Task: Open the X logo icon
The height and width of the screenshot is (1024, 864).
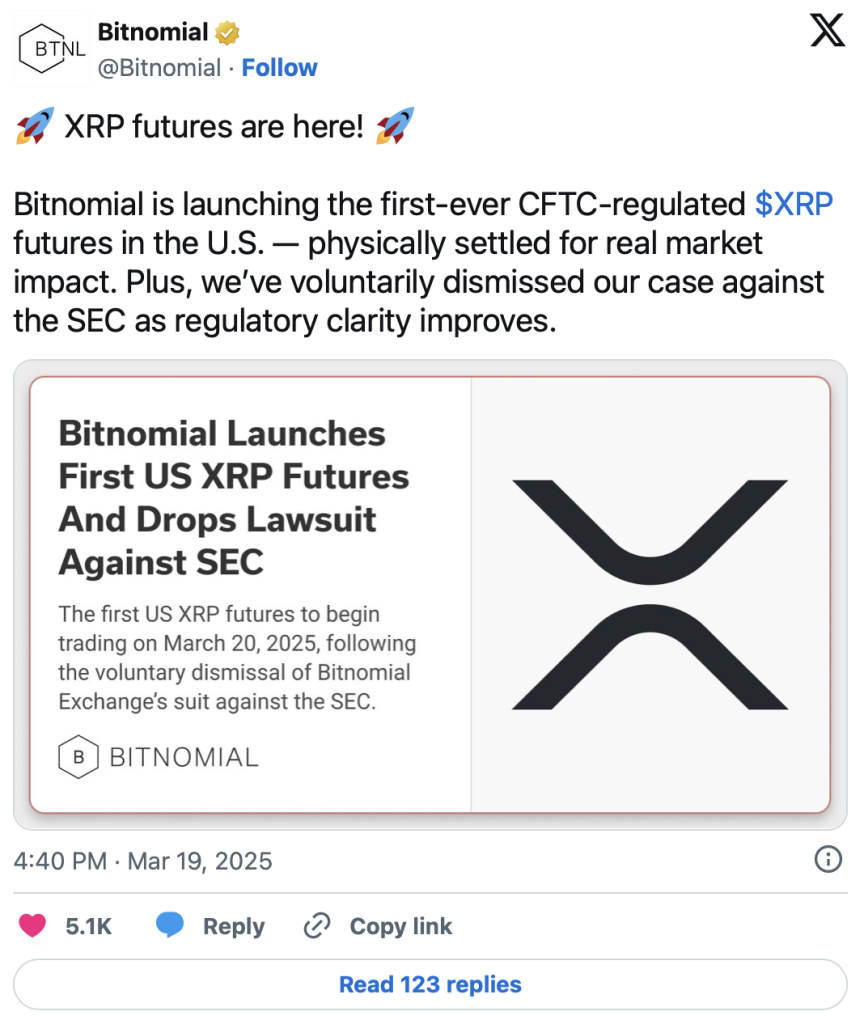Action: click(827, 31)
